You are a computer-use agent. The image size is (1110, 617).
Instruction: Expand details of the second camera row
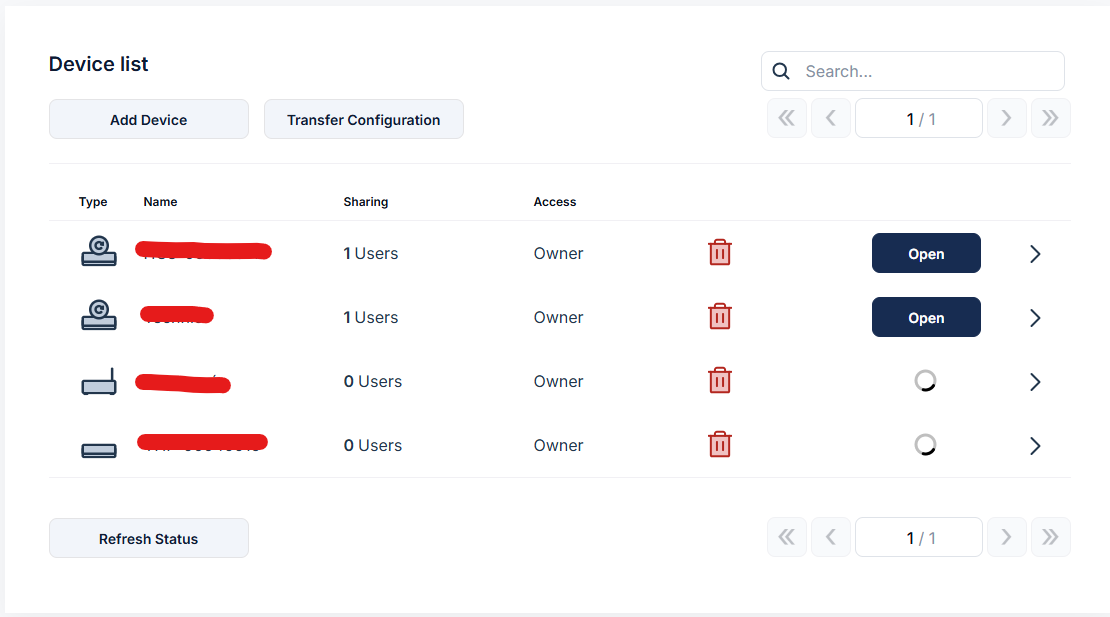click(x=1035, y=318)
